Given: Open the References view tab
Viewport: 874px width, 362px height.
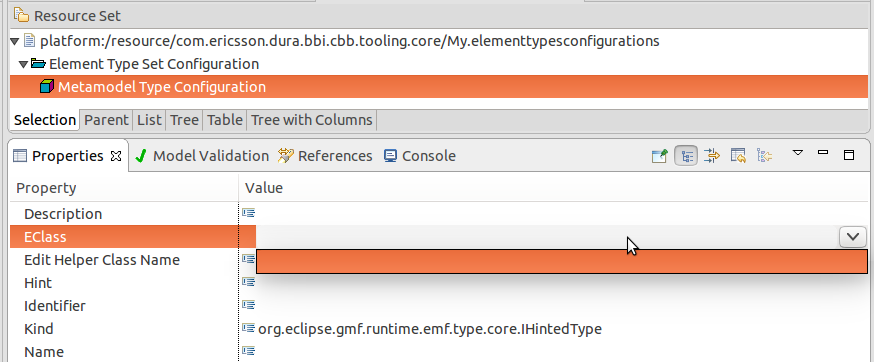Looking at the screenshot, I should point(326,156).
